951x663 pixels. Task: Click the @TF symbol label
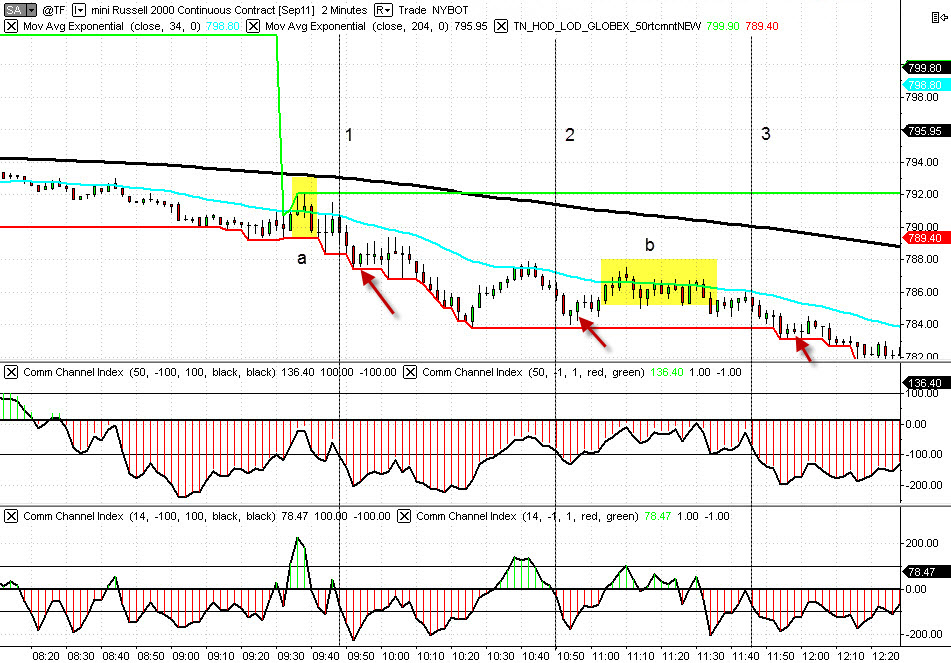54,10
